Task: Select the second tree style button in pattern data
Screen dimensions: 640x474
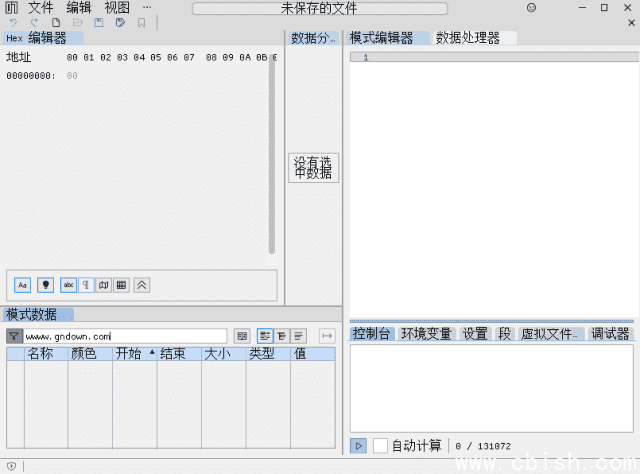Action: click(282, 336)
